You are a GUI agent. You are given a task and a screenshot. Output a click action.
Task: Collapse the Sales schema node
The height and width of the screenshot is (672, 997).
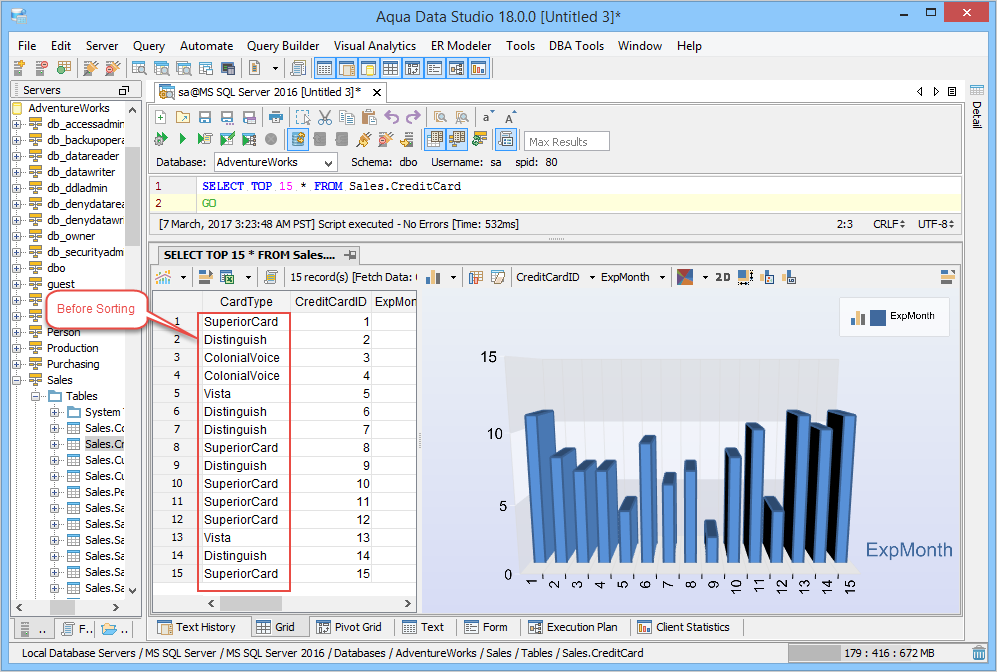[17, 380]
